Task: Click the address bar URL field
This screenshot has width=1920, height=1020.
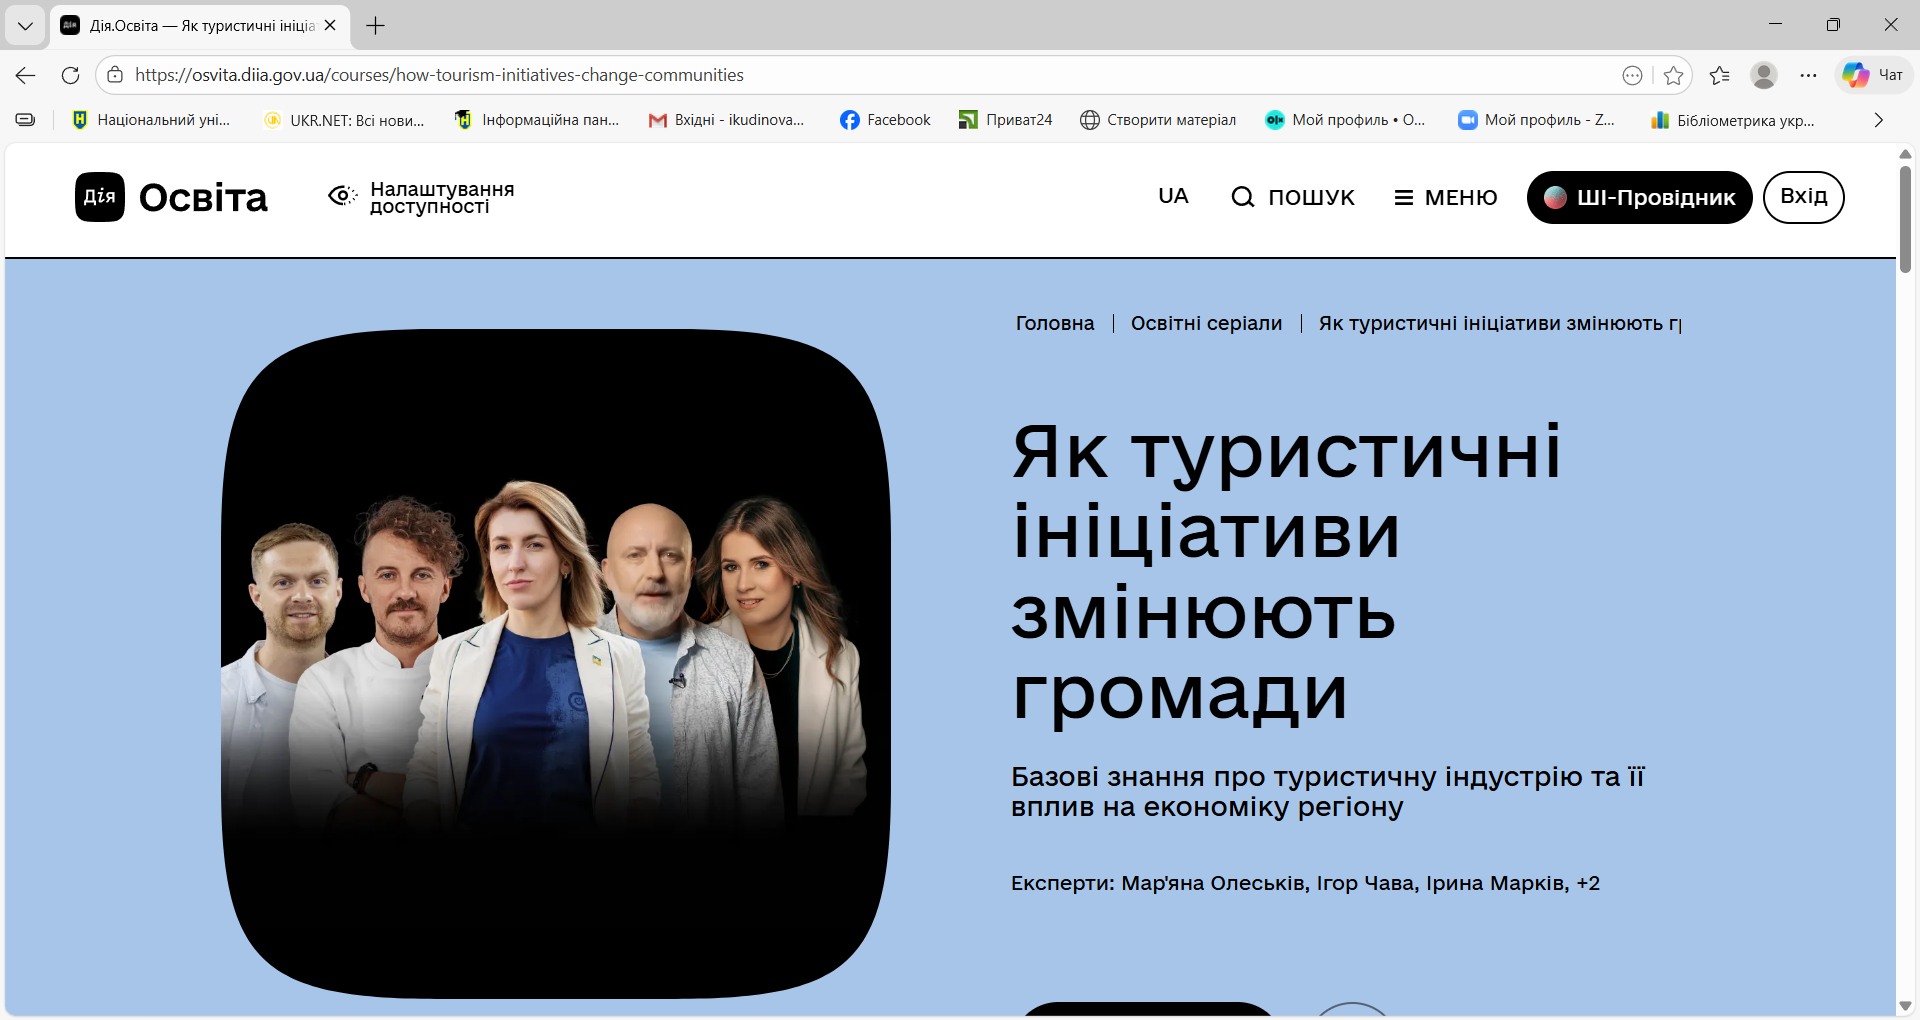Action: coord(860,75)
